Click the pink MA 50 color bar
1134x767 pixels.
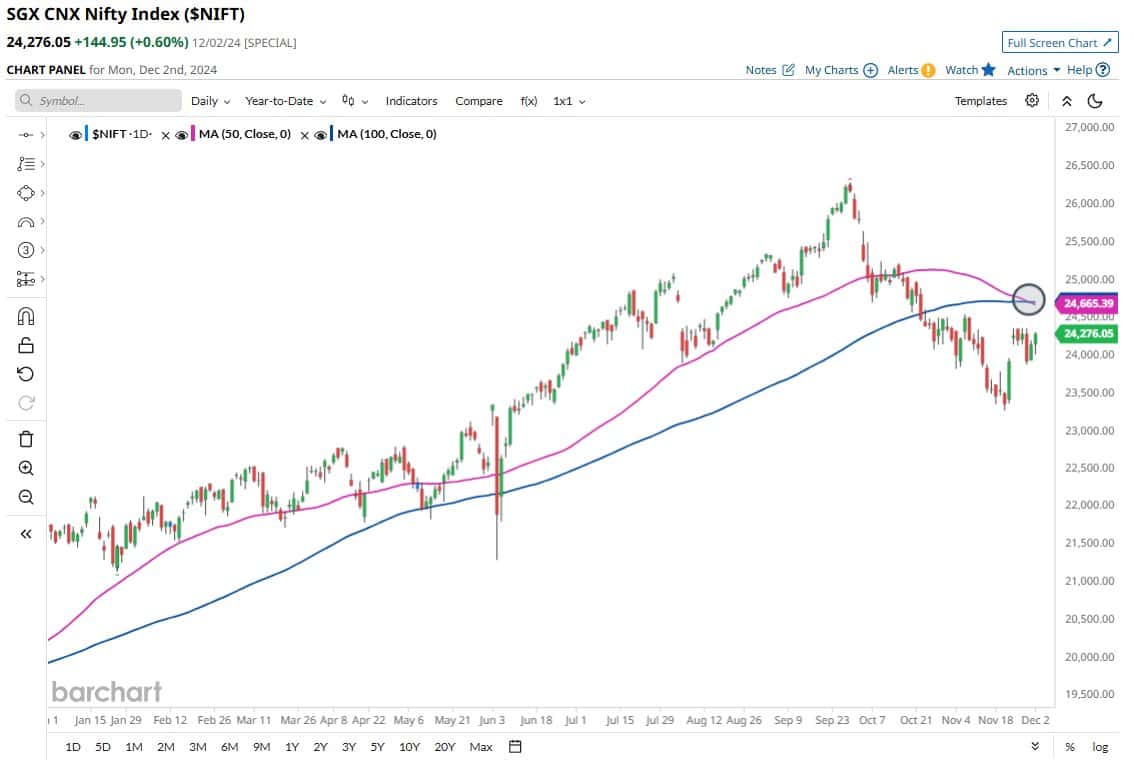pos(193,134)
